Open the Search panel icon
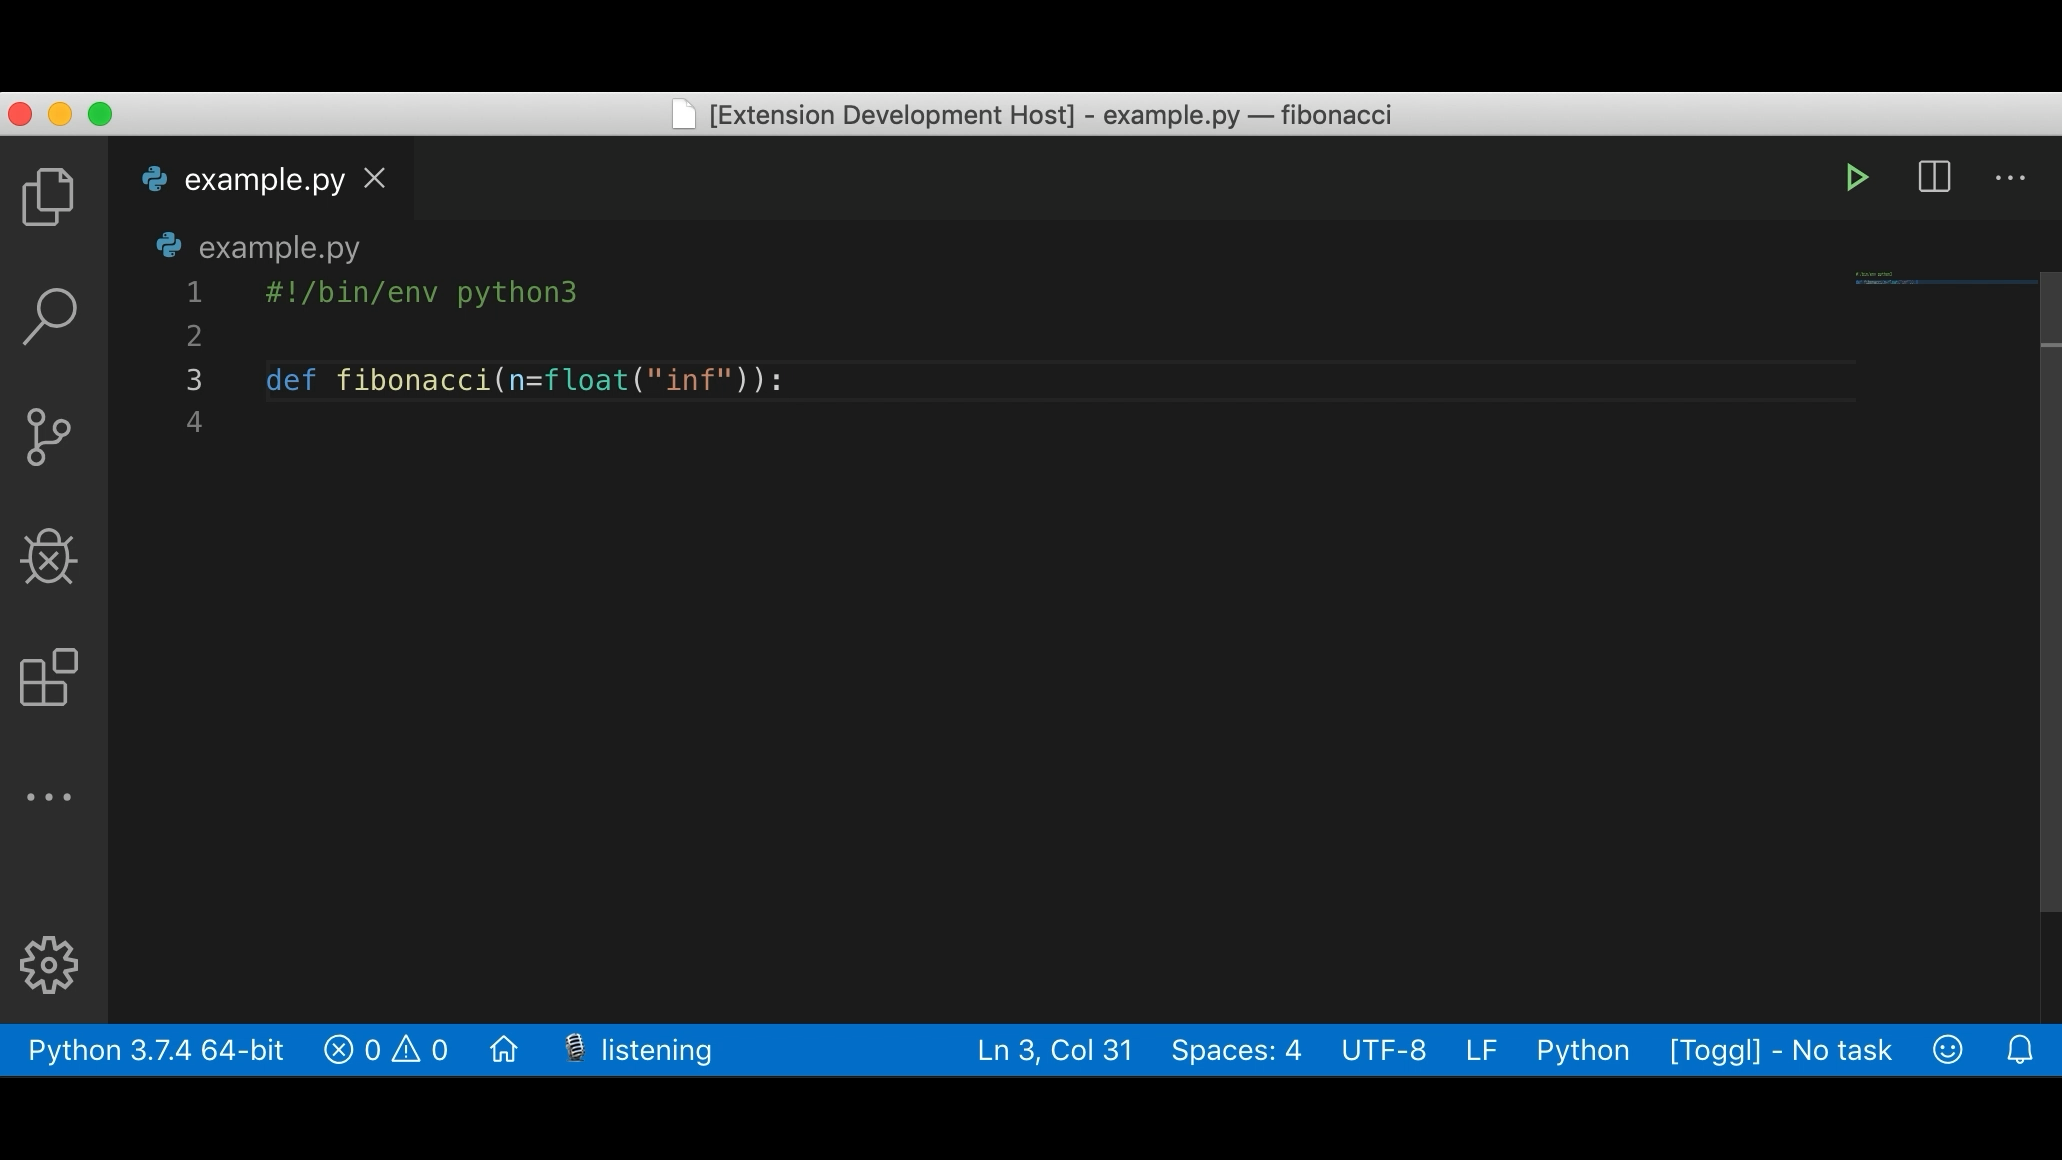Screen dimensions: 2062x1160 [x=48, y=317]
